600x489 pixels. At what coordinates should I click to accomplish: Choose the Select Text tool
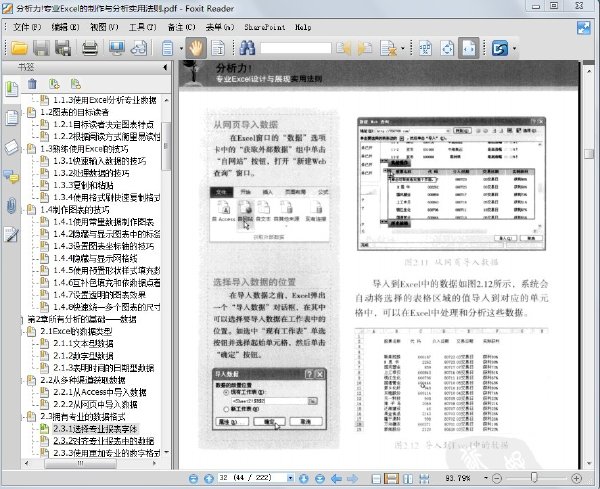218,48
